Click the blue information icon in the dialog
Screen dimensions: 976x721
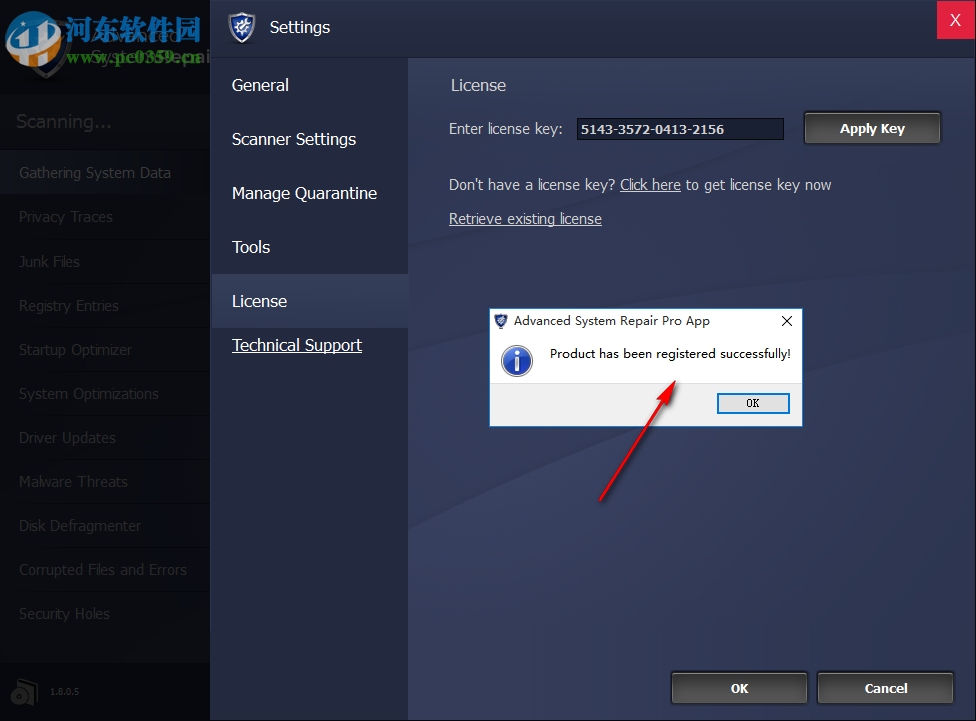tap(516, 361)
